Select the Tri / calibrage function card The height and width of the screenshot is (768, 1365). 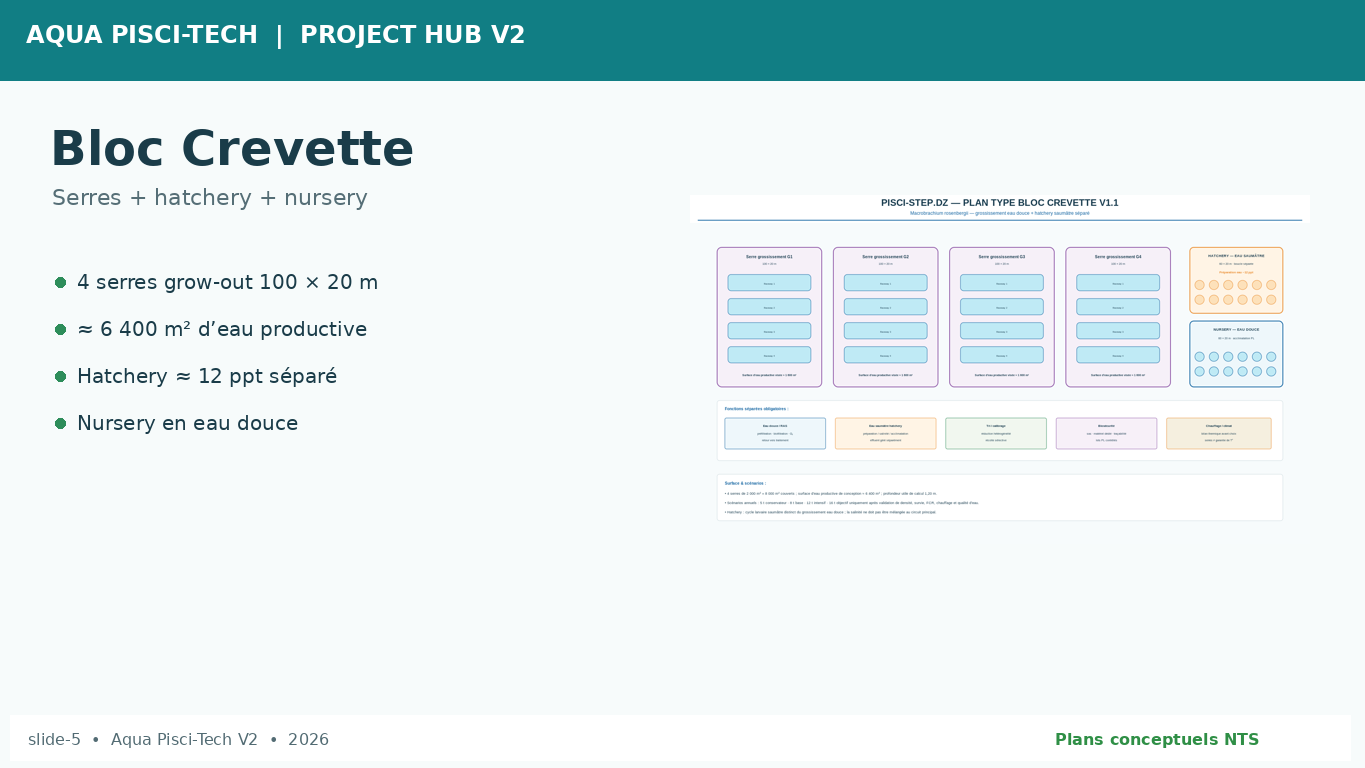click(996, 433)
